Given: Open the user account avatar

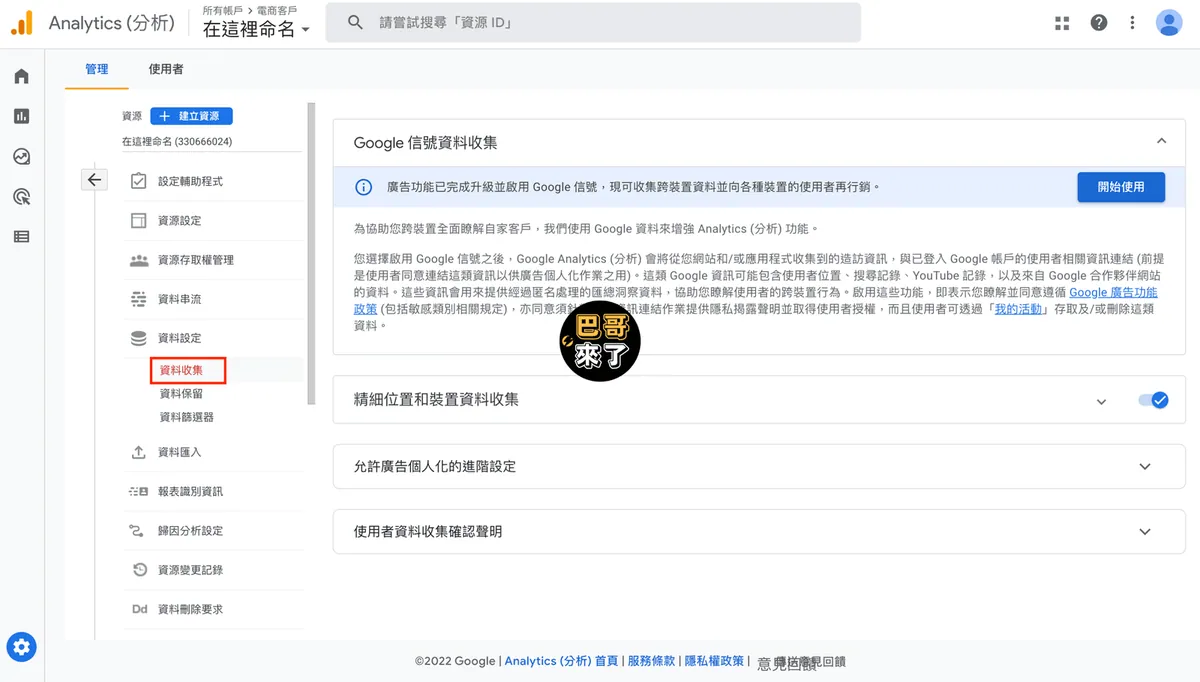Looking at the screenshot, I should pos(1169,23).
